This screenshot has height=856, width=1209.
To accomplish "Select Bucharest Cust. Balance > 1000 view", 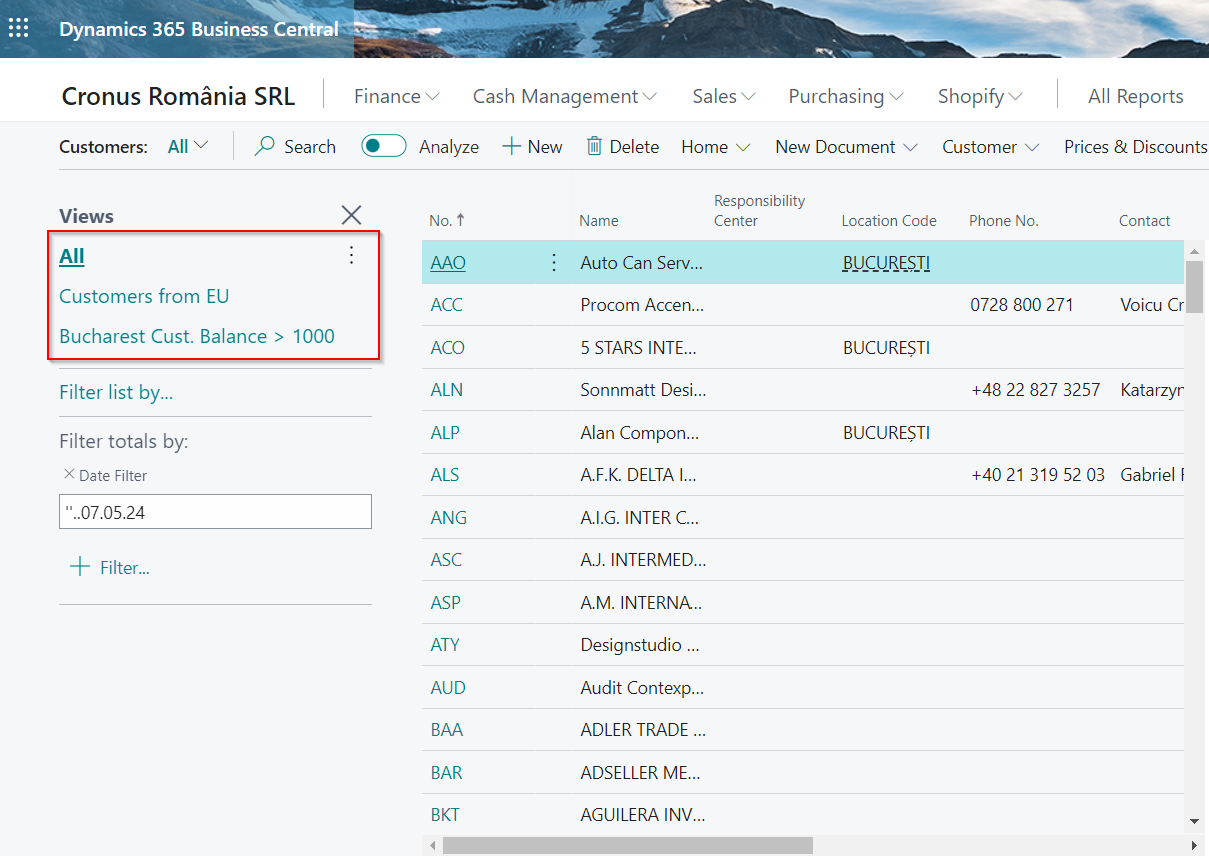I will pyautogui.click(x=197, y=336).
